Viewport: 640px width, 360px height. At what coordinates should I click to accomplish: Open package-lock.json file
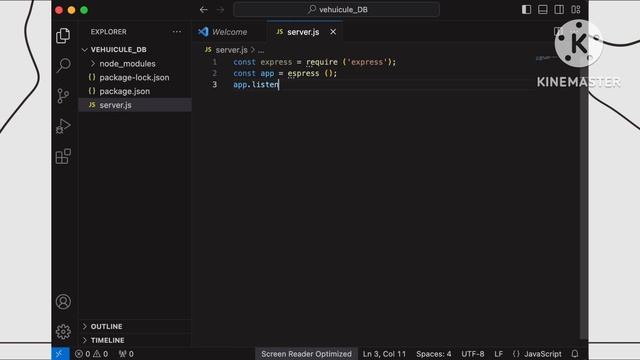[135, 78]
